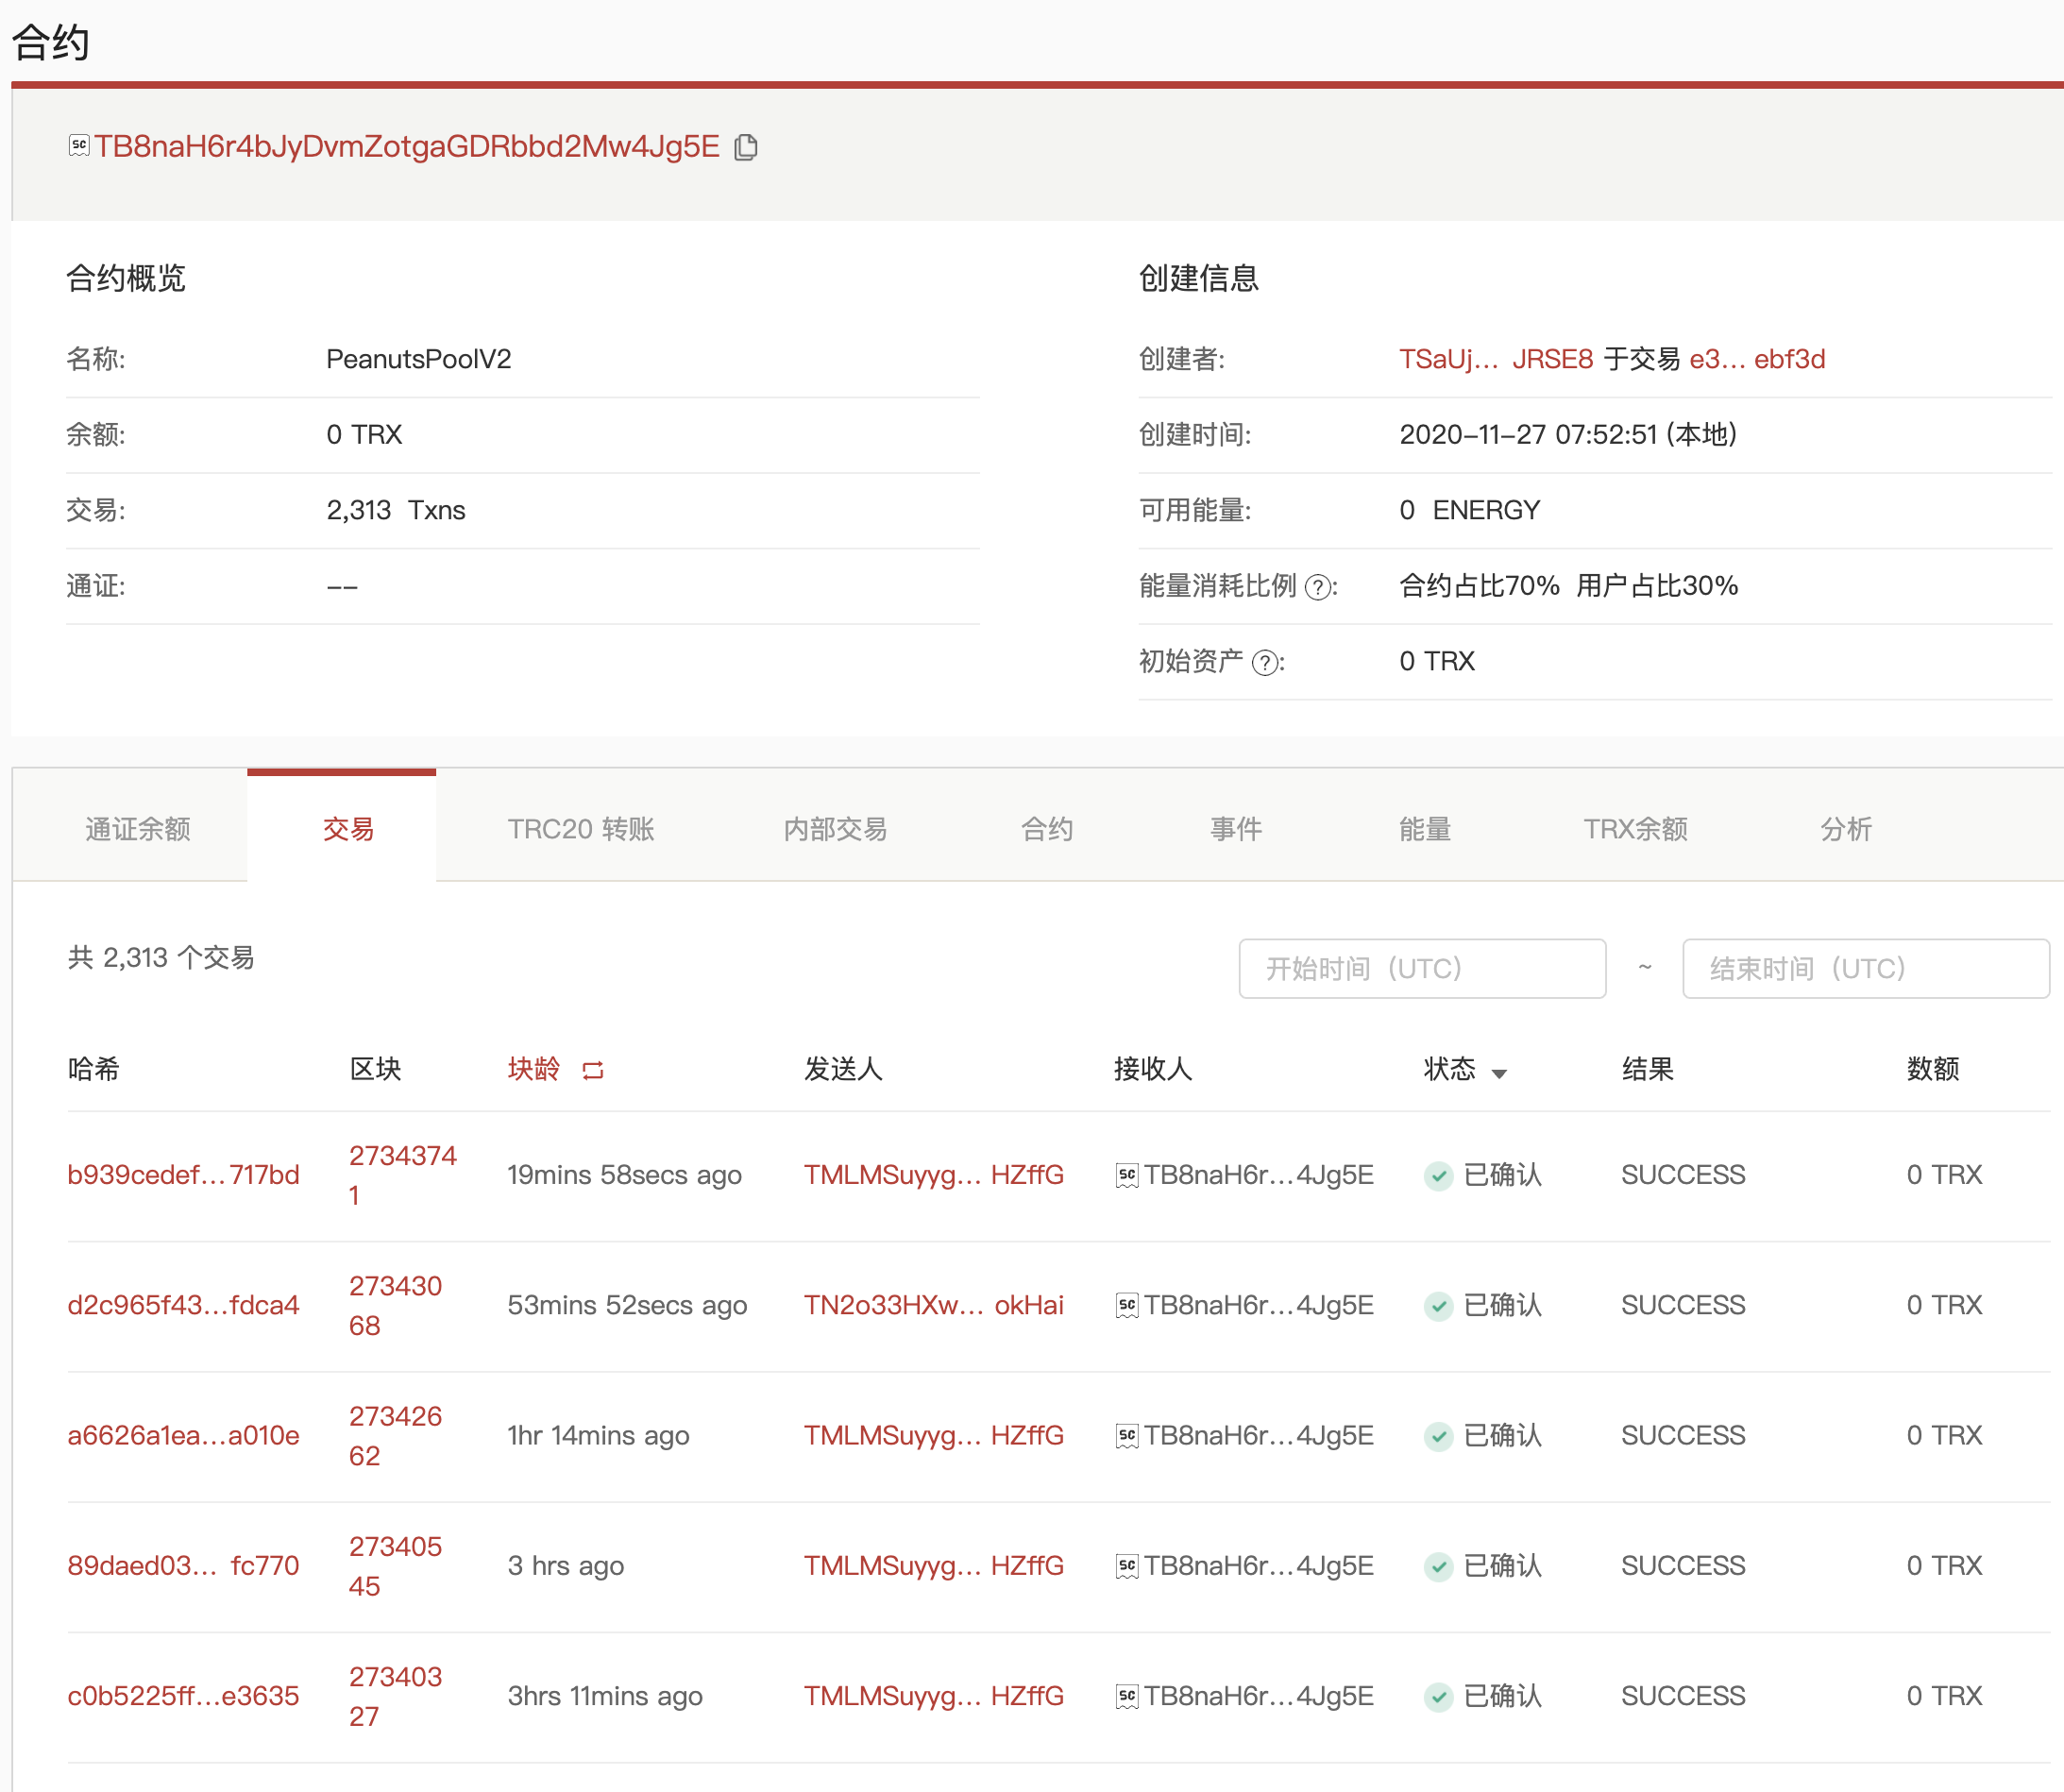Open the 内部交易 tab
The image size is (2064, 1792).
pyautogui.click(x=835, y=829)
